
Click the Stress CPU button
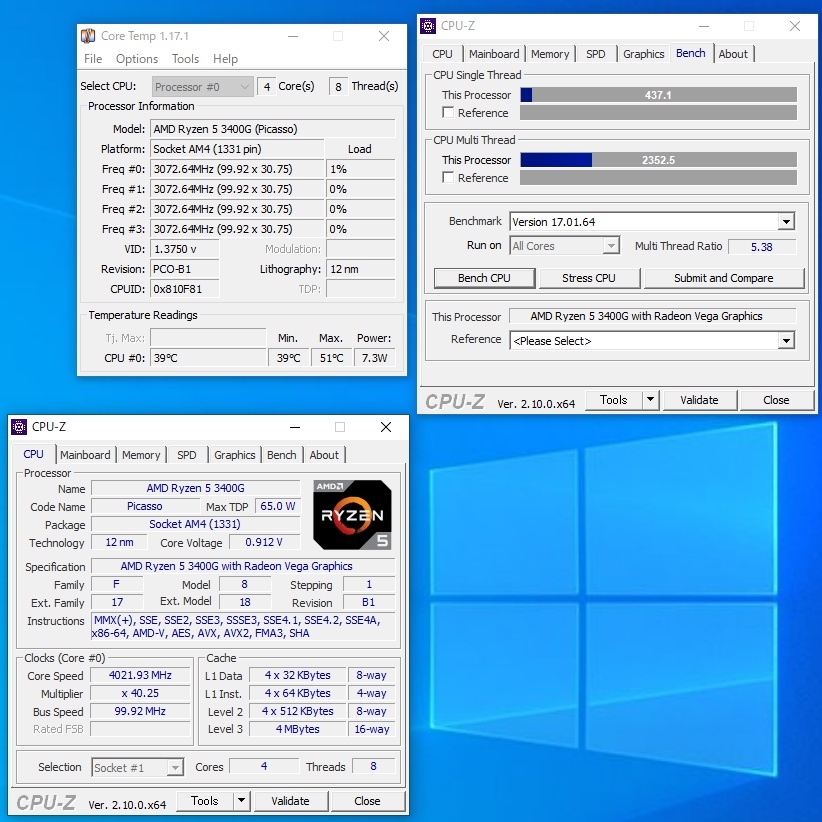click(x=589, y=278)
